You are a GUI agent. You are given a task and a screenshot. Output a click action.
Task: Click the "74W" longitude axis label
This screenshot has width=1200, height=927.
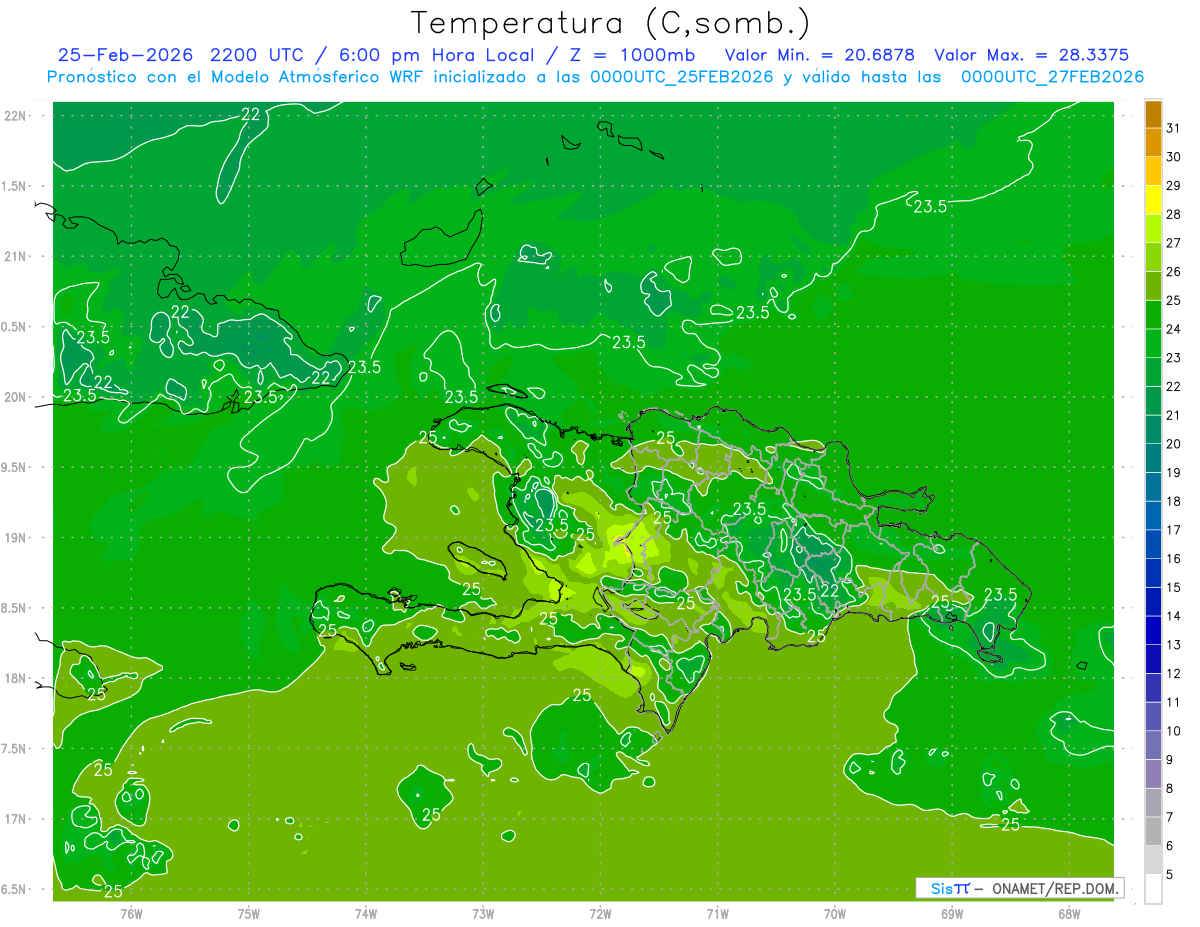(365, 913)
